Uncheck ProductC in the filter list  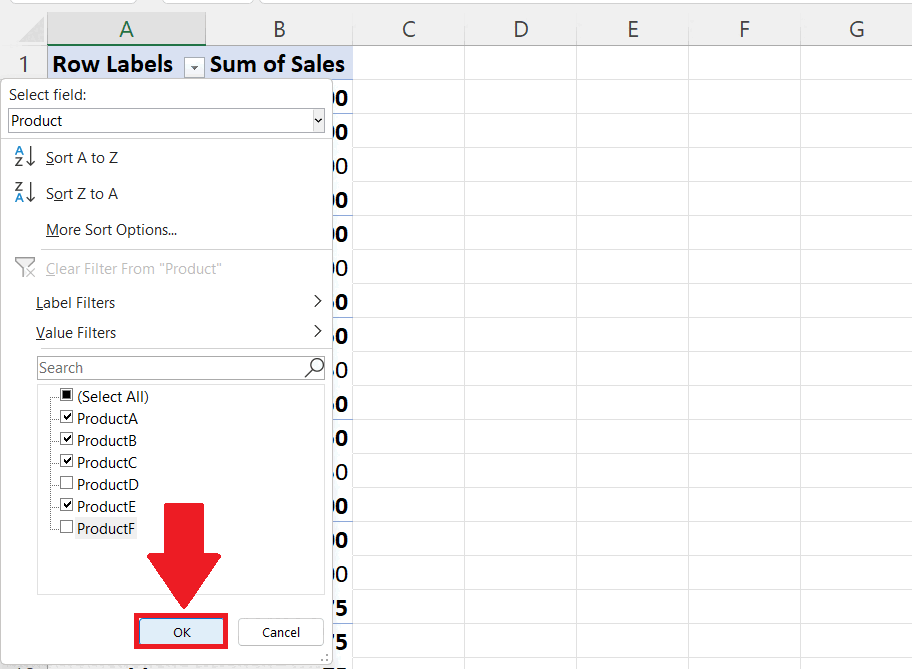[x=67, y=462]
